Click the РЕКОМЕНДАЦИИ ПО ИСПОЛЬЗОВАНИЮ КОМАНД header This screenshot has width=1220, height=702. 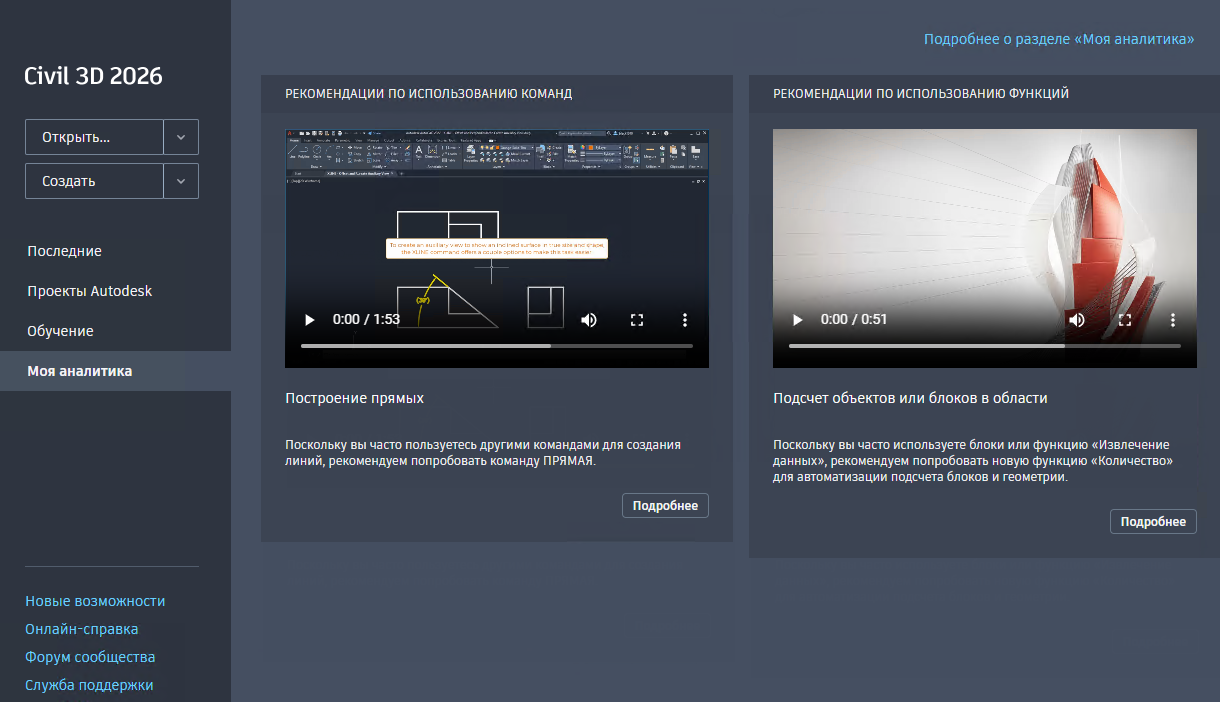tap(429, 93)
